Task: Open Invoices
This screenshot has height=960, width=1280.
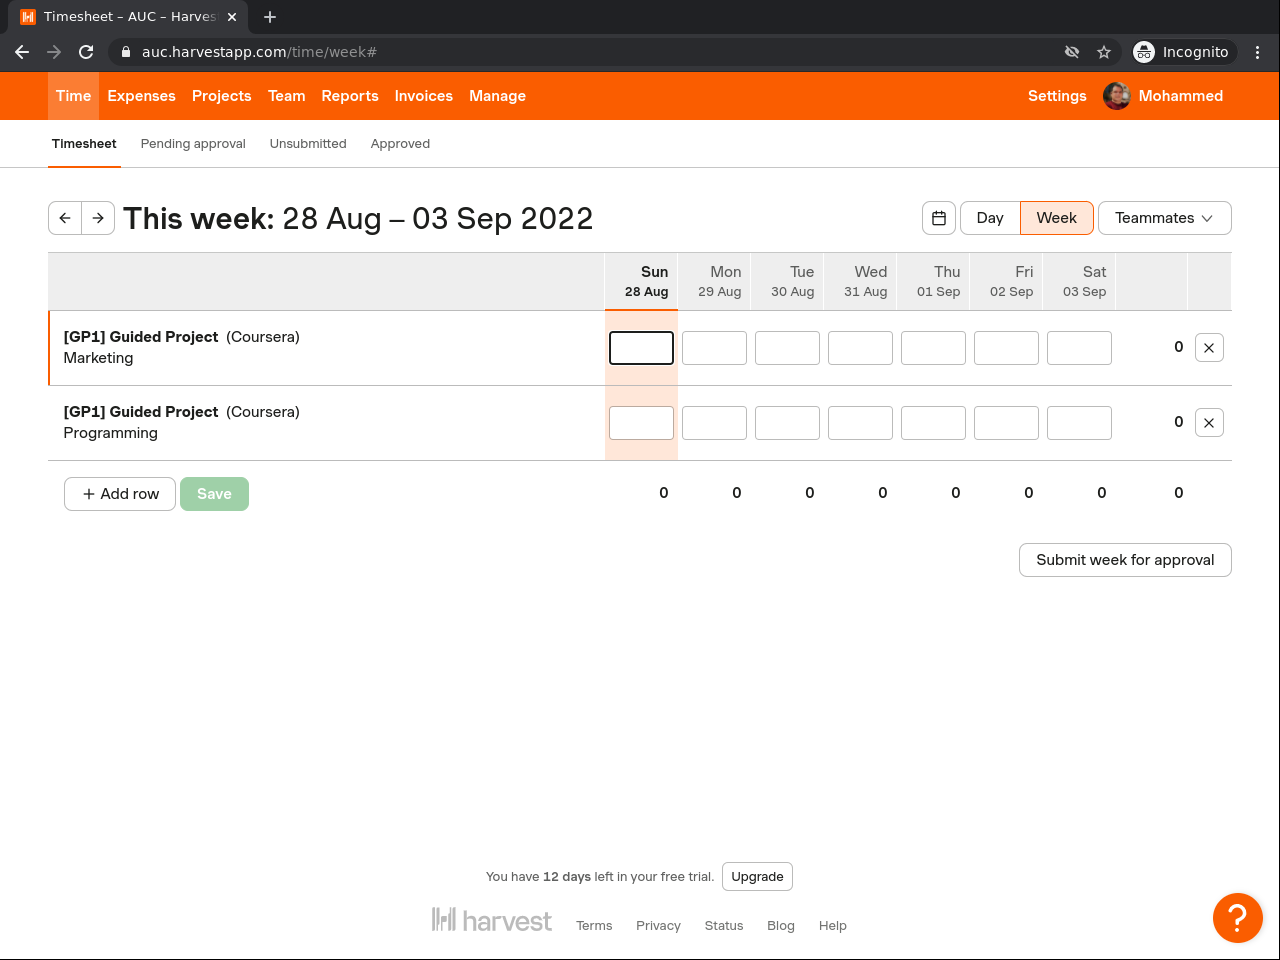Action: point(424,96)
